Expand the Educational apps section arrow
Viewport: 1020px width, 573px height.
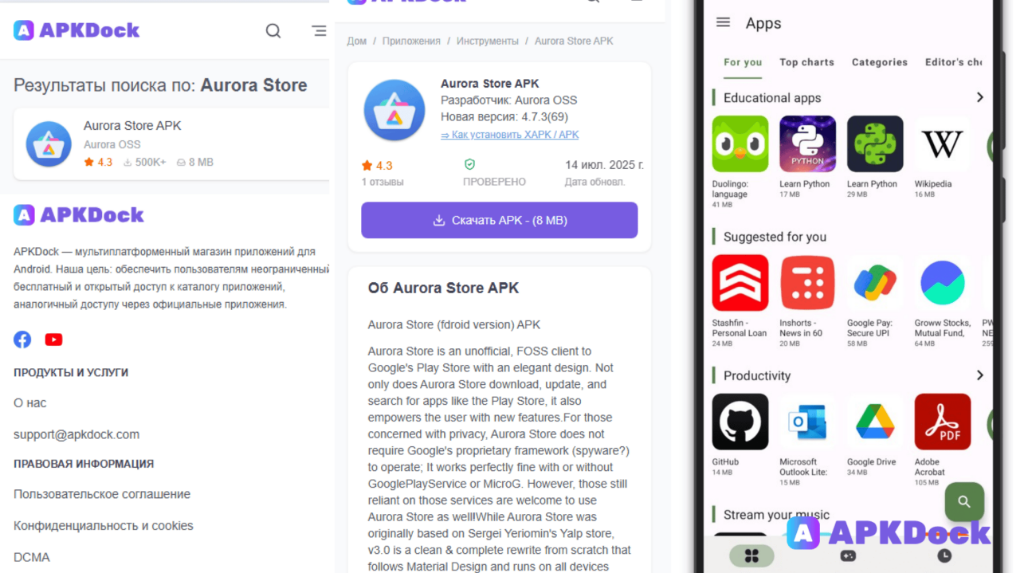(x=980, y=98)
